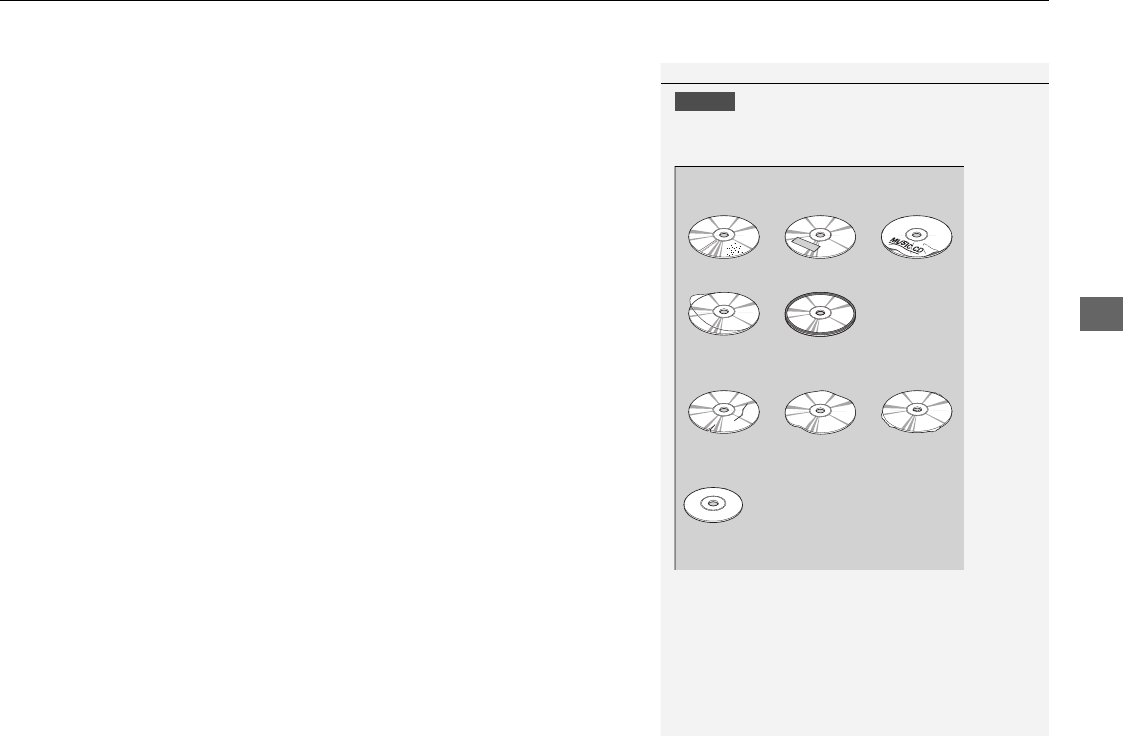The width and height of the screenshot is (1123, 736).
Task: Click the disc with dotted dust spots
Action: point(723,237)
